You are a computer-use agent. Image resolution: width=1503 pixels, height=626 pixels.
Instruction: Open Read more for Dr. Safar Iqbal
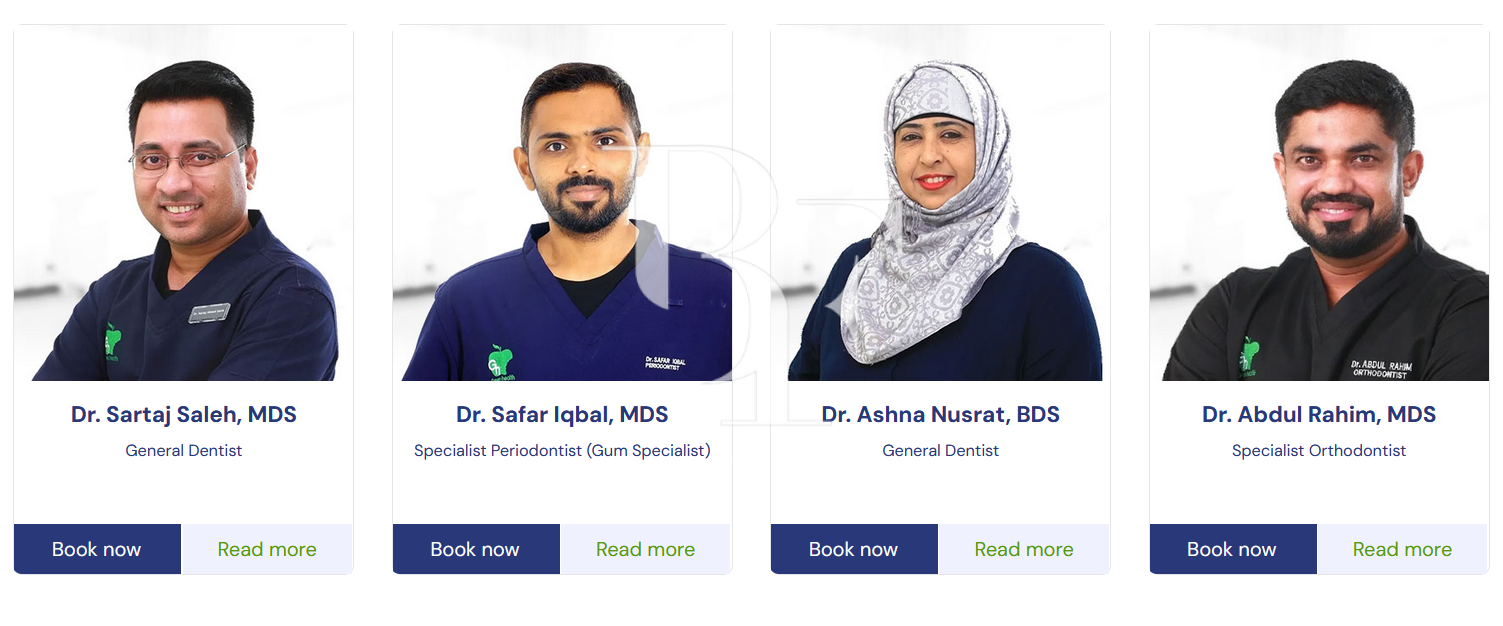(645, 549)
